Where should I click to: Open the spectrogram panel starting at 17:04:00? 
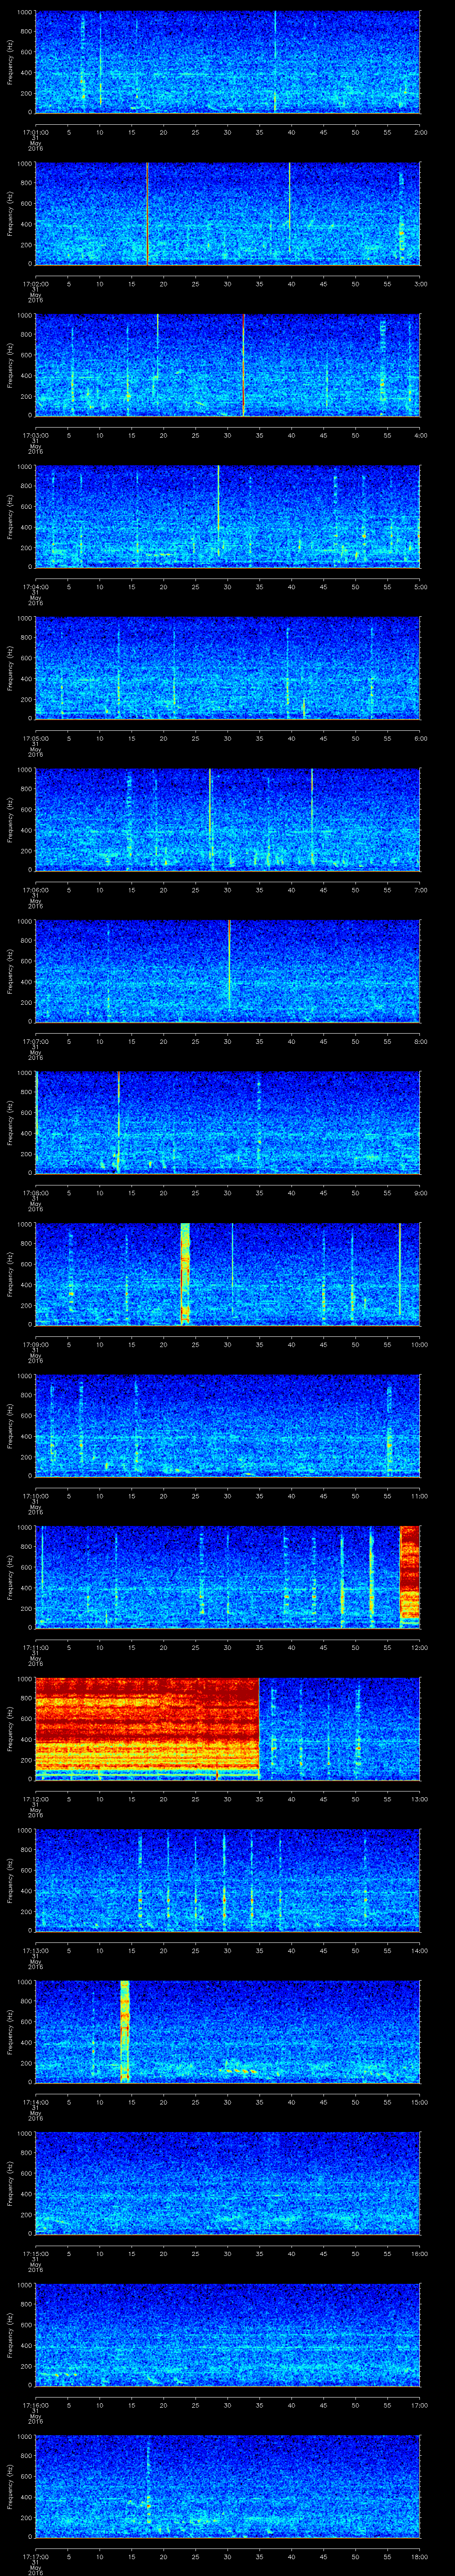[227, 516]
